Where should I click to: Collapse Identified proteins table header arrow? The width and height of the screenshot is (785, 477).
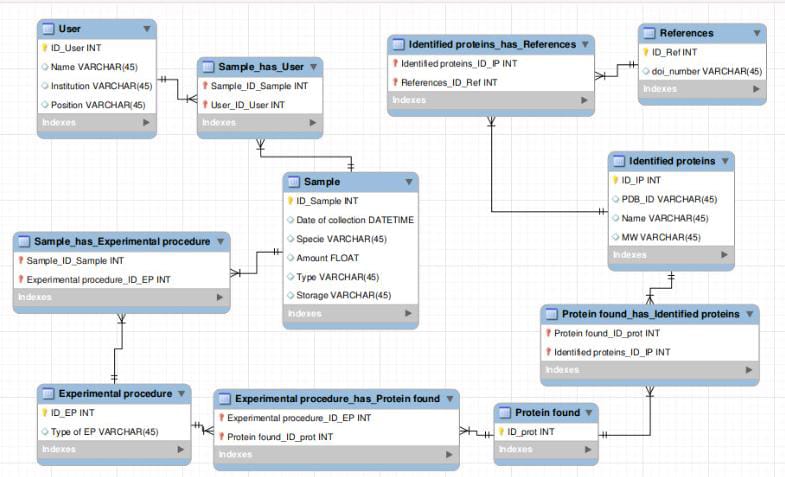pyautogui.click(x=724, y=161)
